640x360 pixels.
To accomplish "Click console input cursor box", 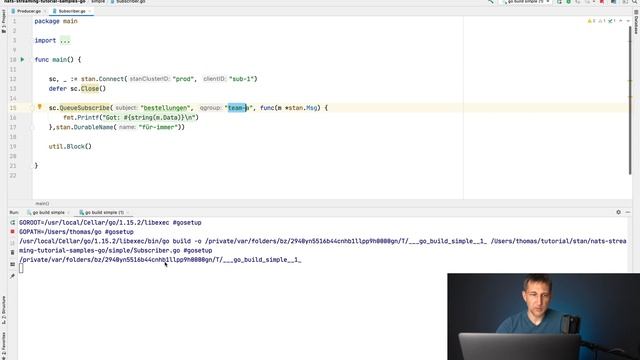I will [21, 269].
